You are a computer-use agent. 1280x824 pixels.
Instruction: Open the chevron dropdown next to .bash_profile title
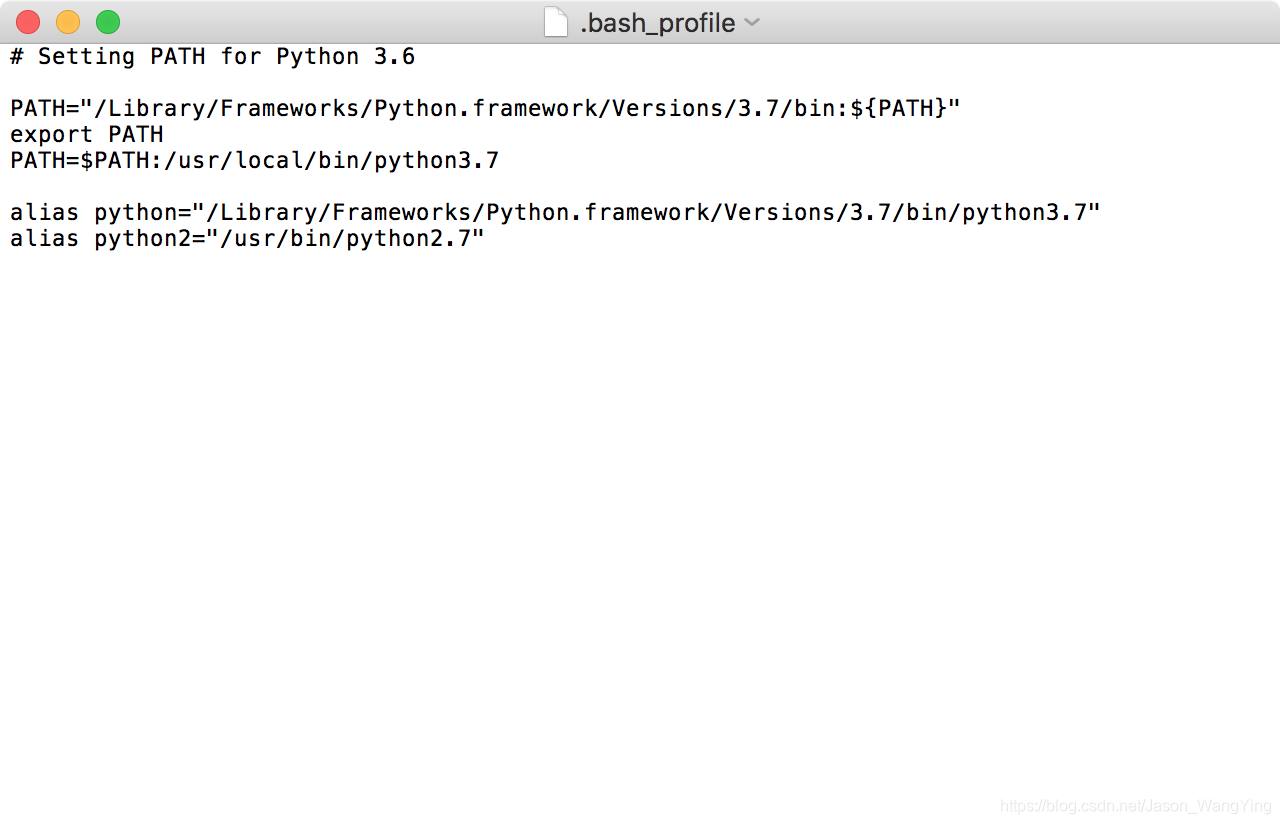click(751, 22)
